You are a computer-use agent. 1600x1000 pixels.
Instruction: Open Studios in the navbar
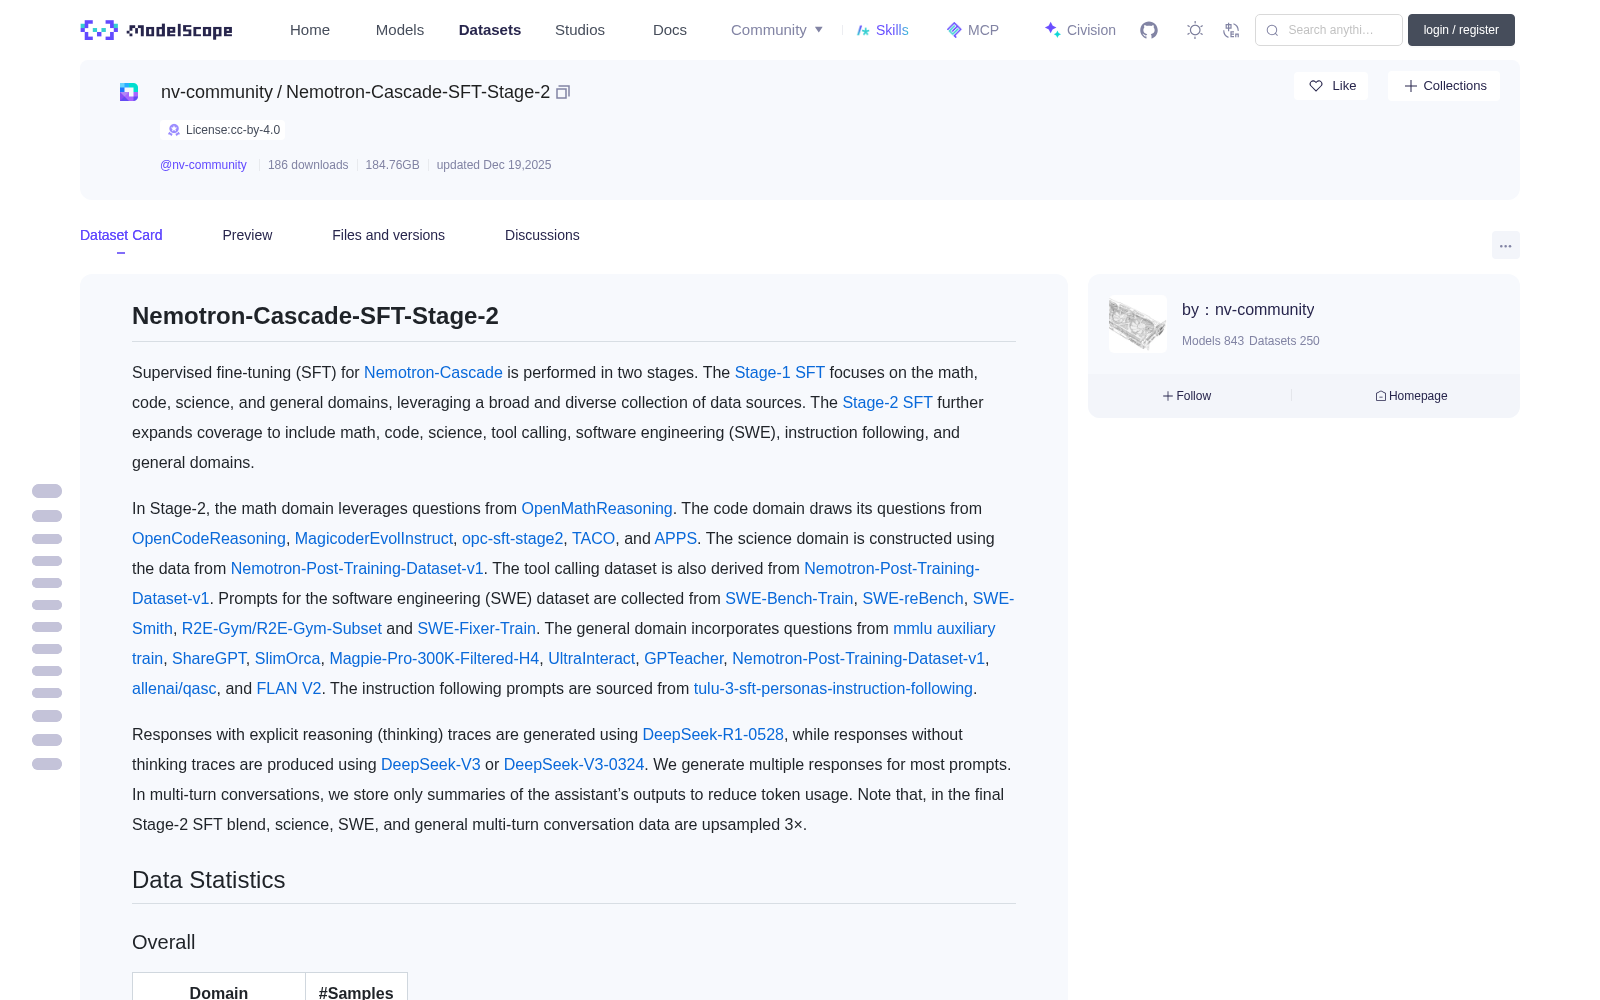tap(580, 30)
